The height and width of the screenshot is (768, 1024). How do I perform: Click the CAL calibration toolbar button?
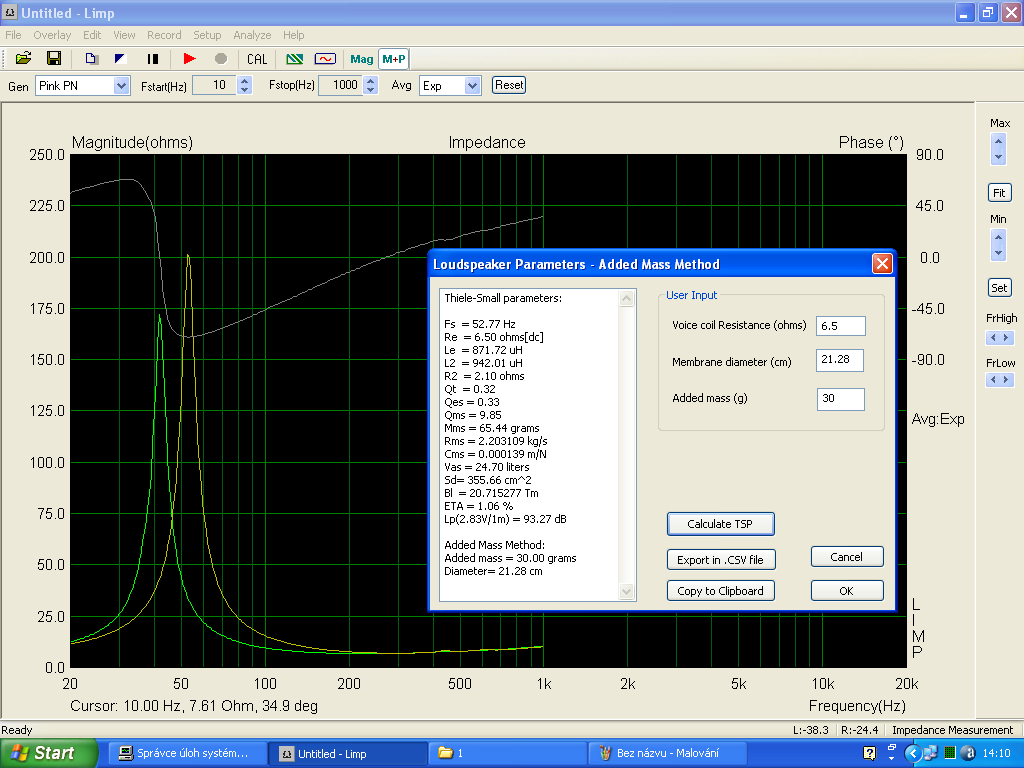click(257, 59)
